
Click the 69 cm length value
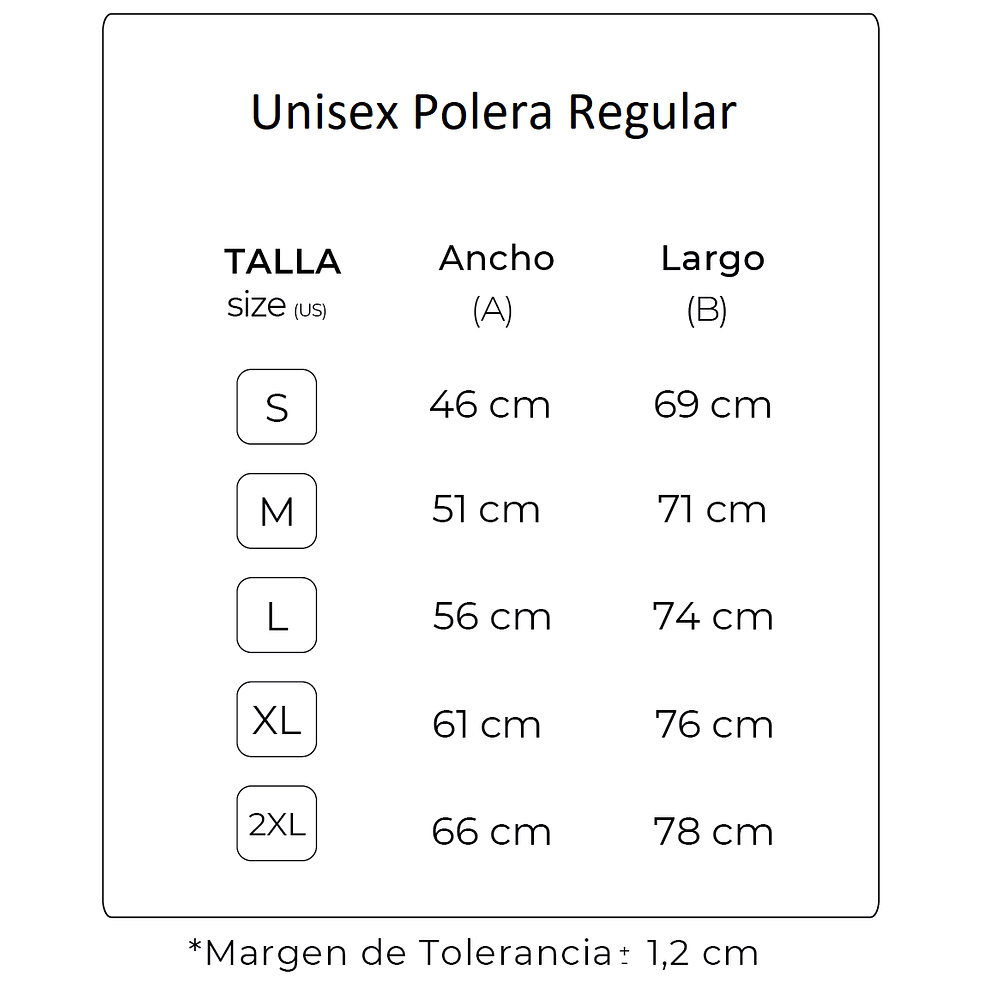[712, 405]
